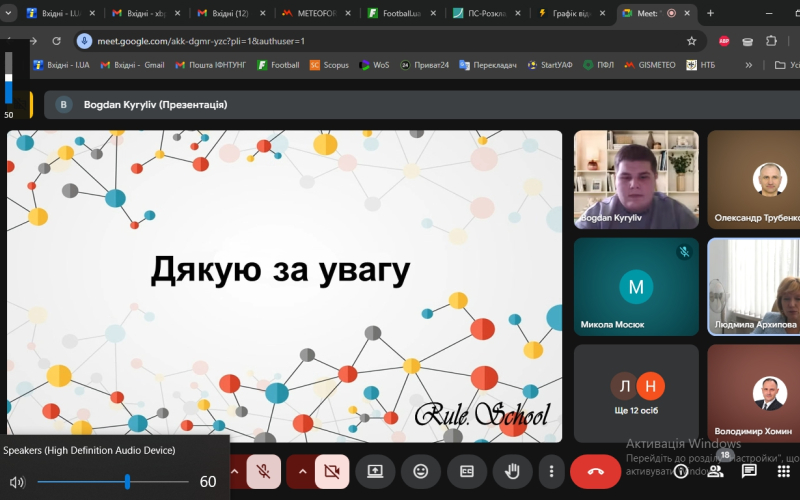Open the Football bookmark

click(278, 65)
